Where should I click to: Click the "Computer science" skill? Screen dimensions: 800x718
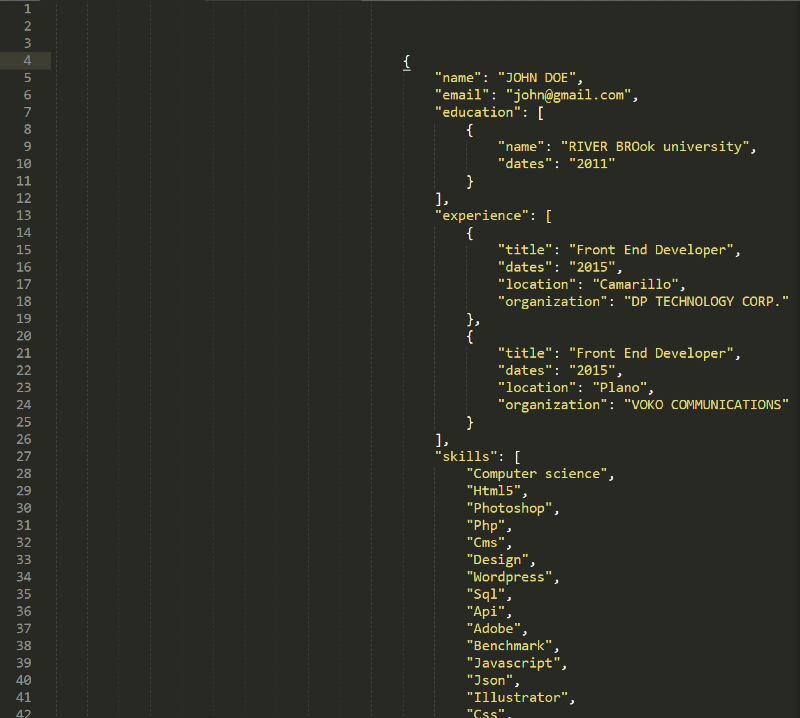pyautogui.click(x=537, y=474)
